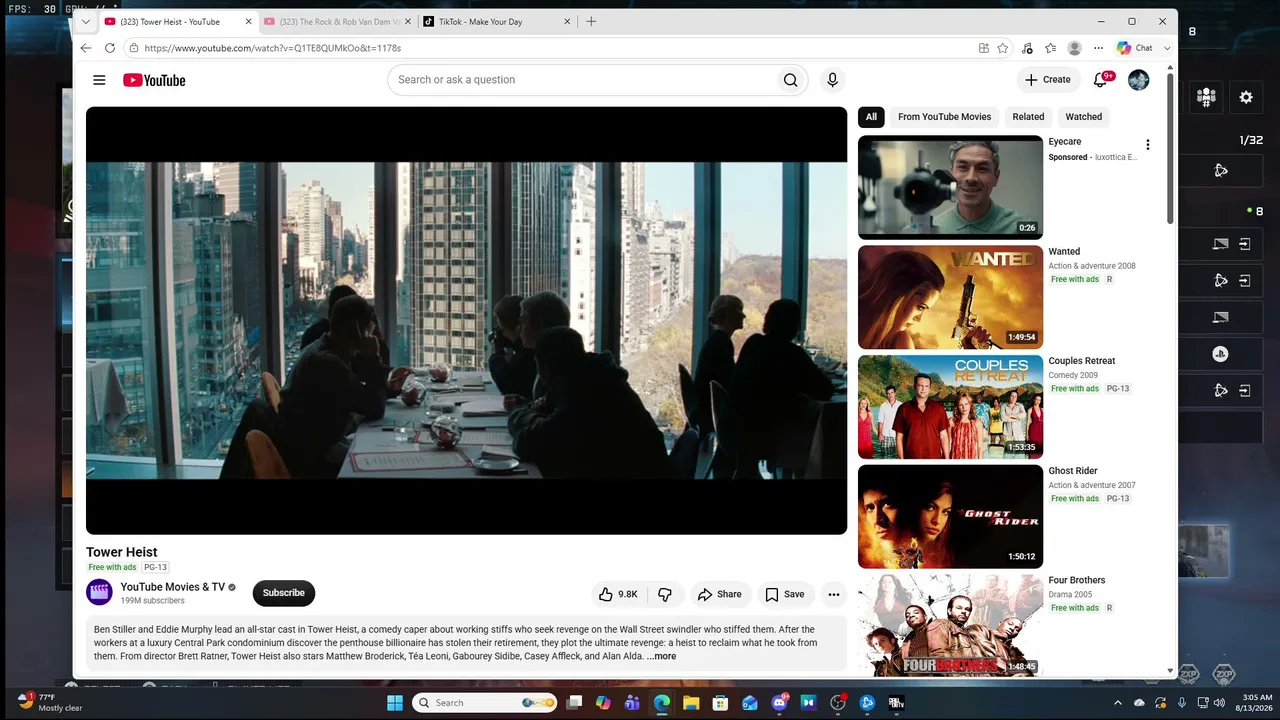The height and width of the screenshot is (720, 1280).
Task: Open the browser media control icon
Action: click(x=1027, y=48)
